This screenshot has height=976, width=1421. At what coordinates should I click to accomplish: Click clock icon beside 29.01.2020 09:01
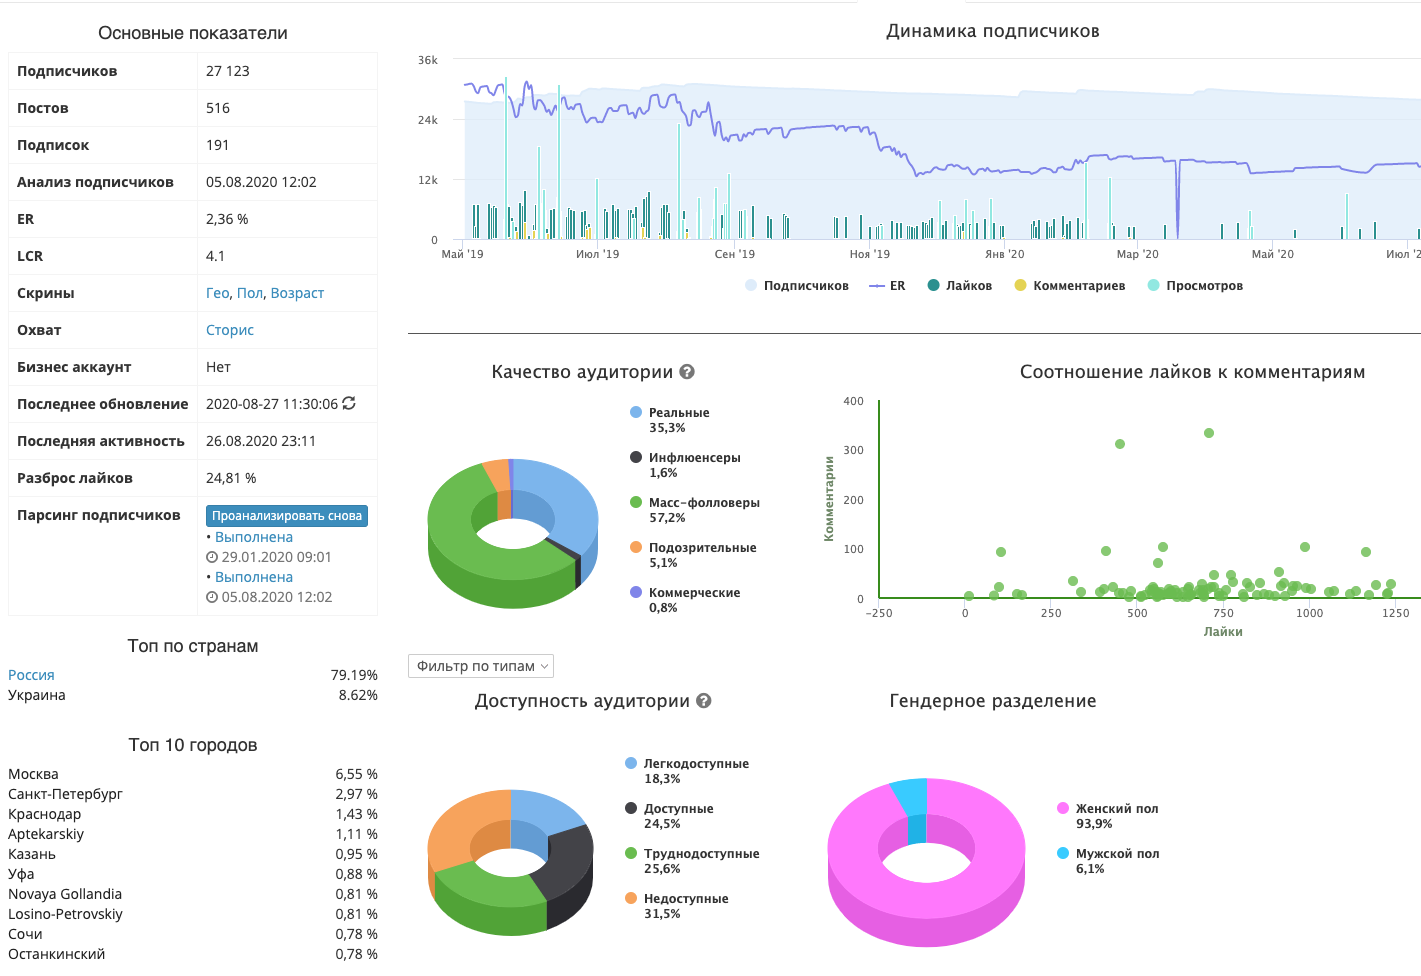point(211,557)
